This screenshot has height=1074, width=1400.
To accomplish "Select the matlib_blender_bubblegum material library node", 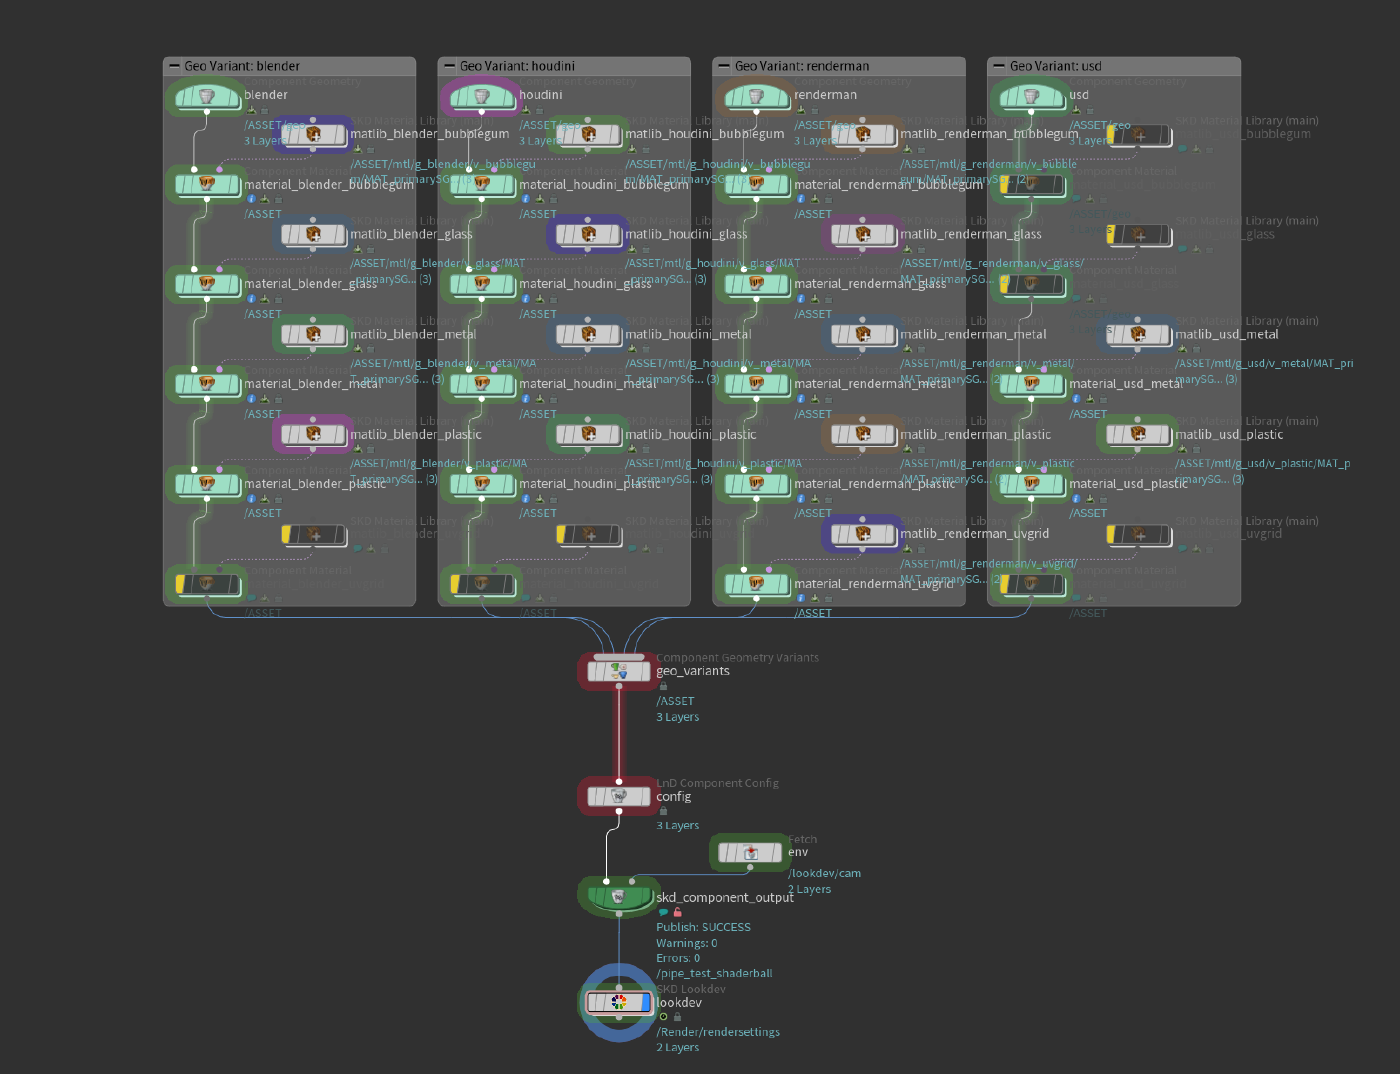I will 313,134.
